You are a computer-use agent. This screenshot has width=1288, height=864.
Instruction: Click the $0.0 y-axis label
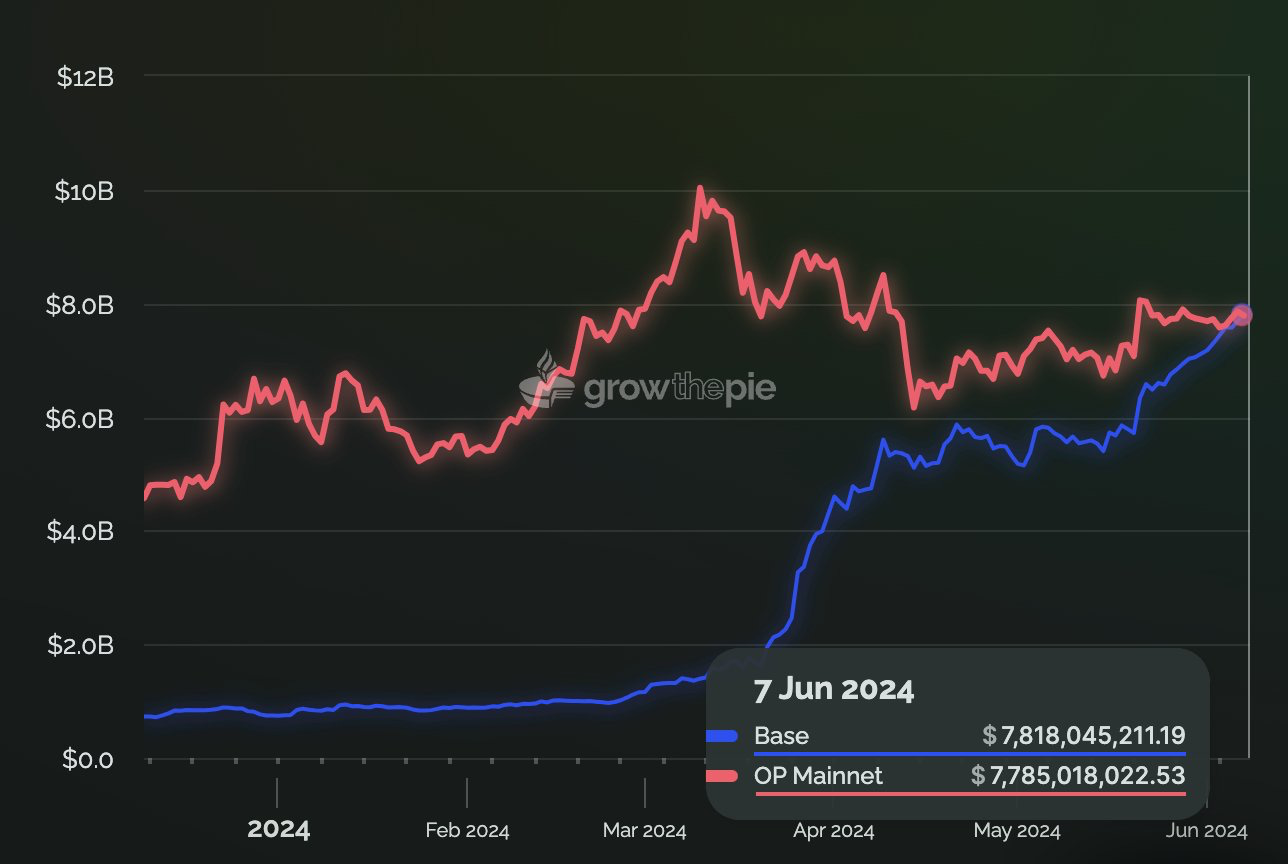pos(89,760)
